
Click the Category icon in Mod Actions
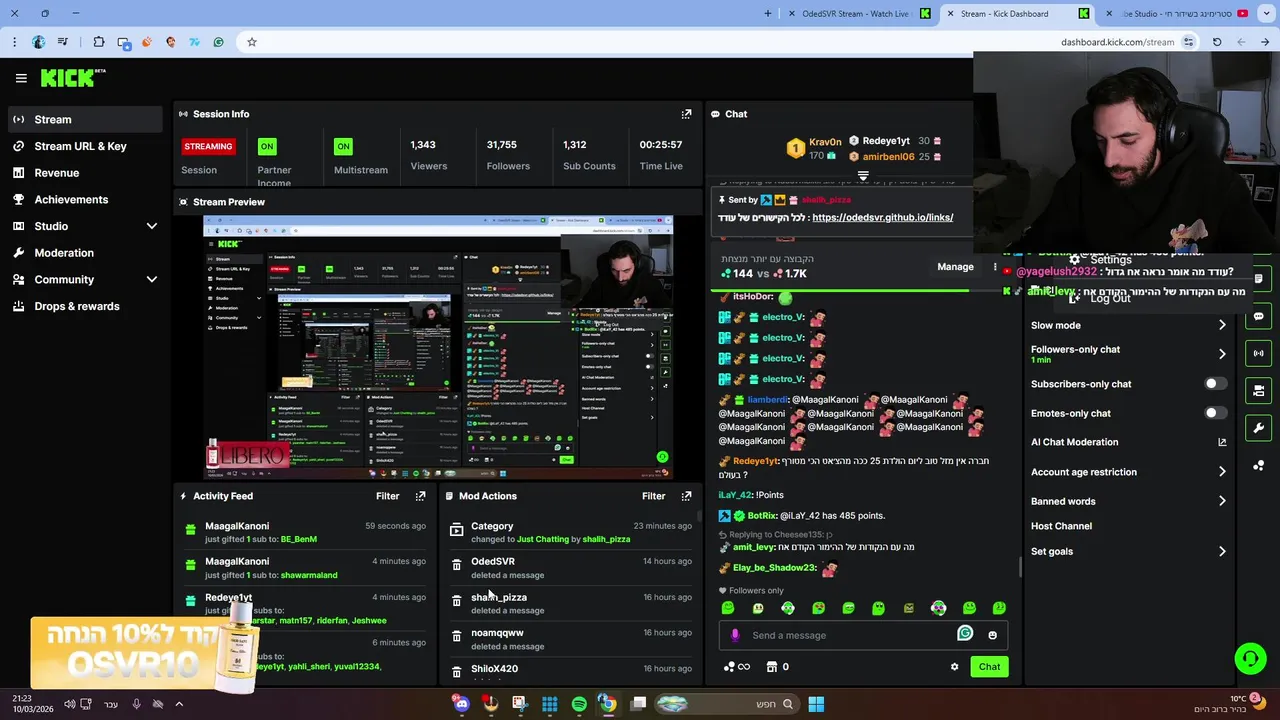[457, 530]
